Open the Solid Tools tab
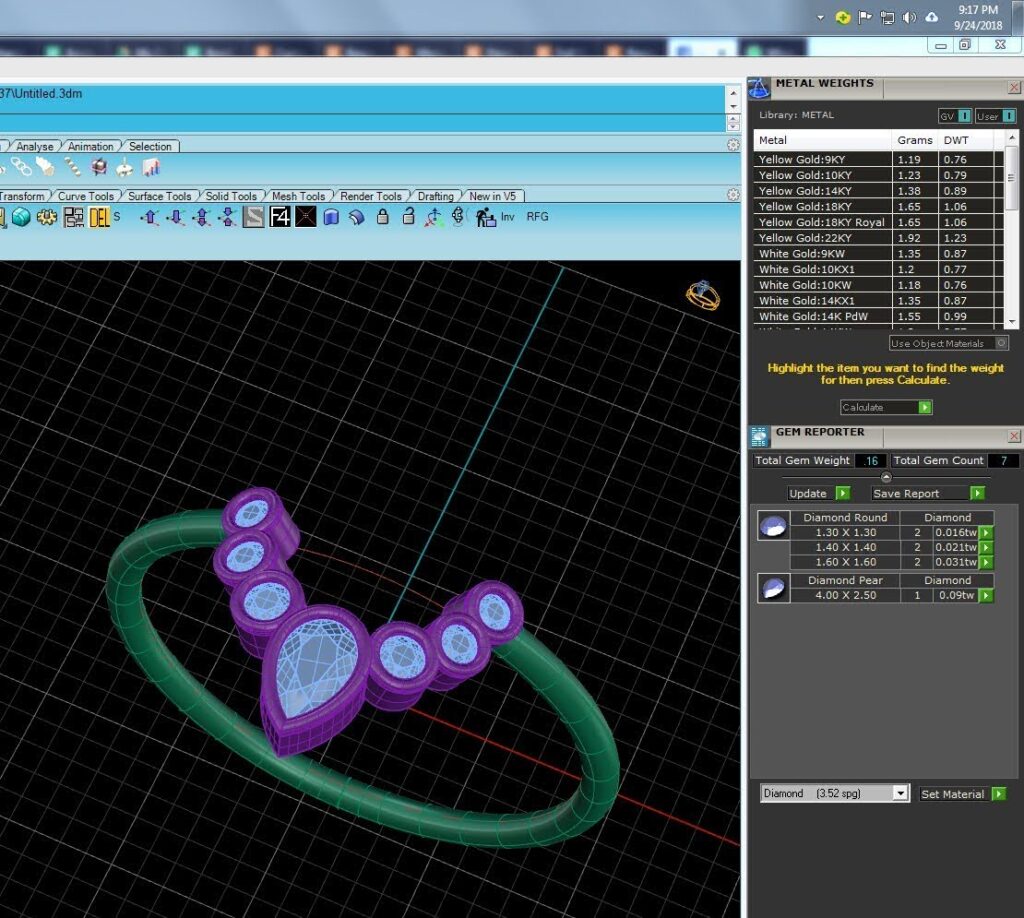 coord(231,196)
